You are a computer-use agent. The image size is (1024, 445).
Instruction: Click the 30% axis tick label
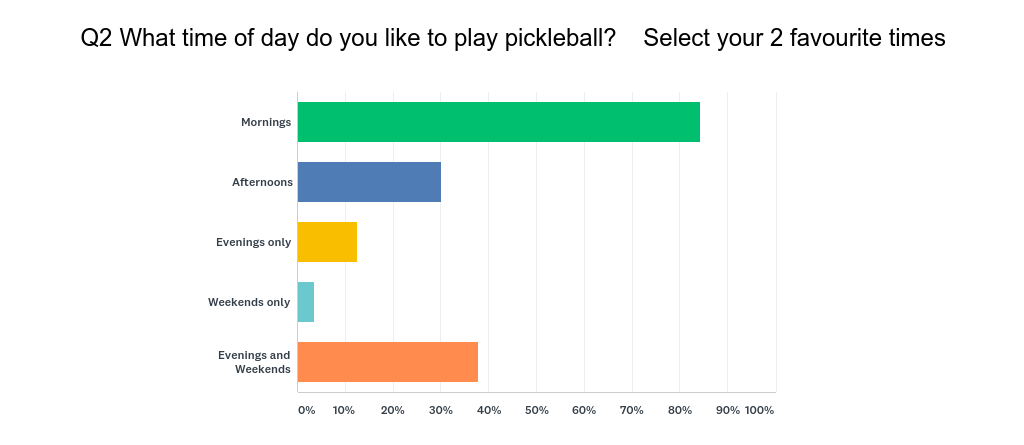coord(440,410)
